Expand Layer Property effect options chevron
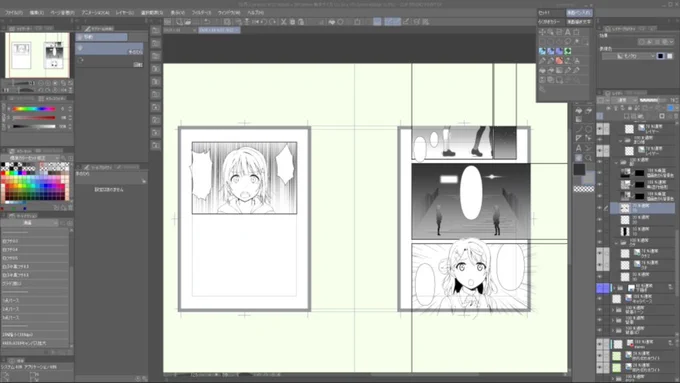 pyautogui.click(x=672, y=42)
